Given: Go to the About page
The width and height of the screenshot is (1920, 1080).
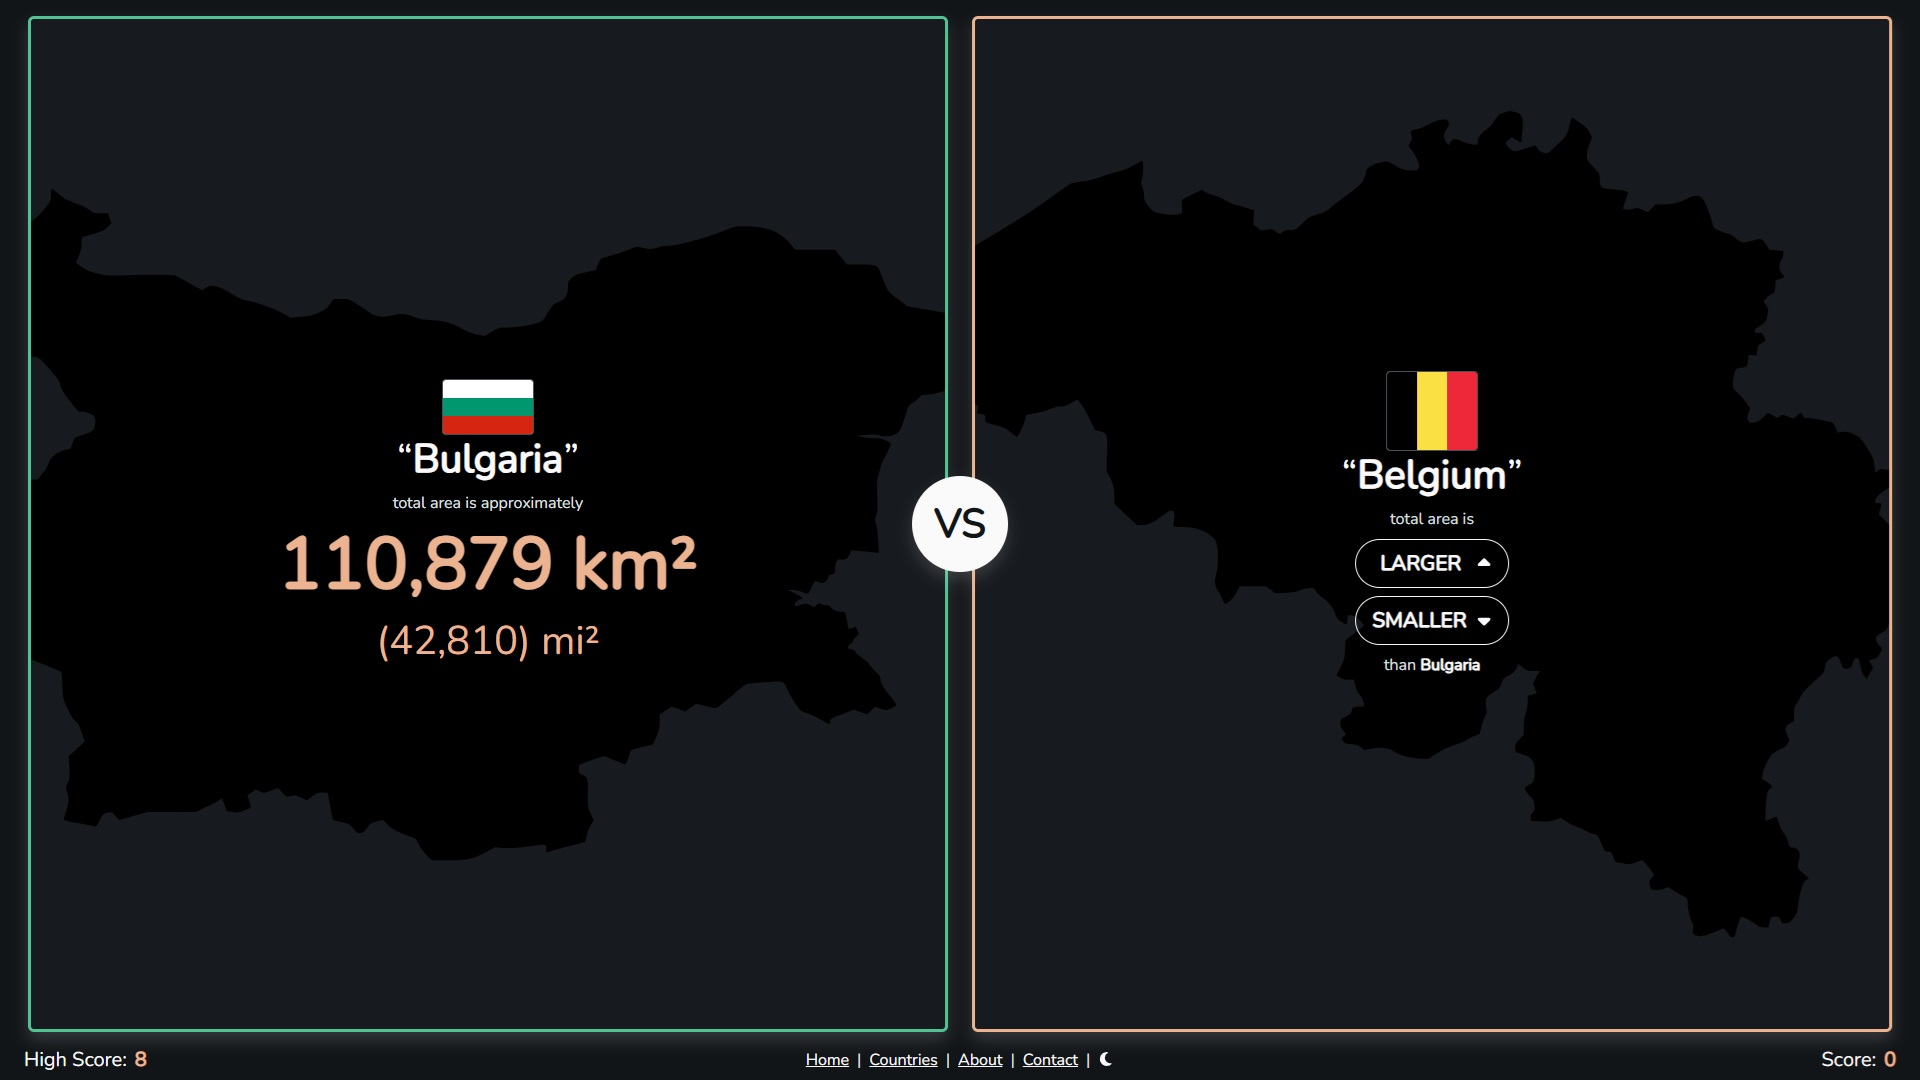Looking at the screenshot, I should pyautogui.click(x=980, y=1059).
